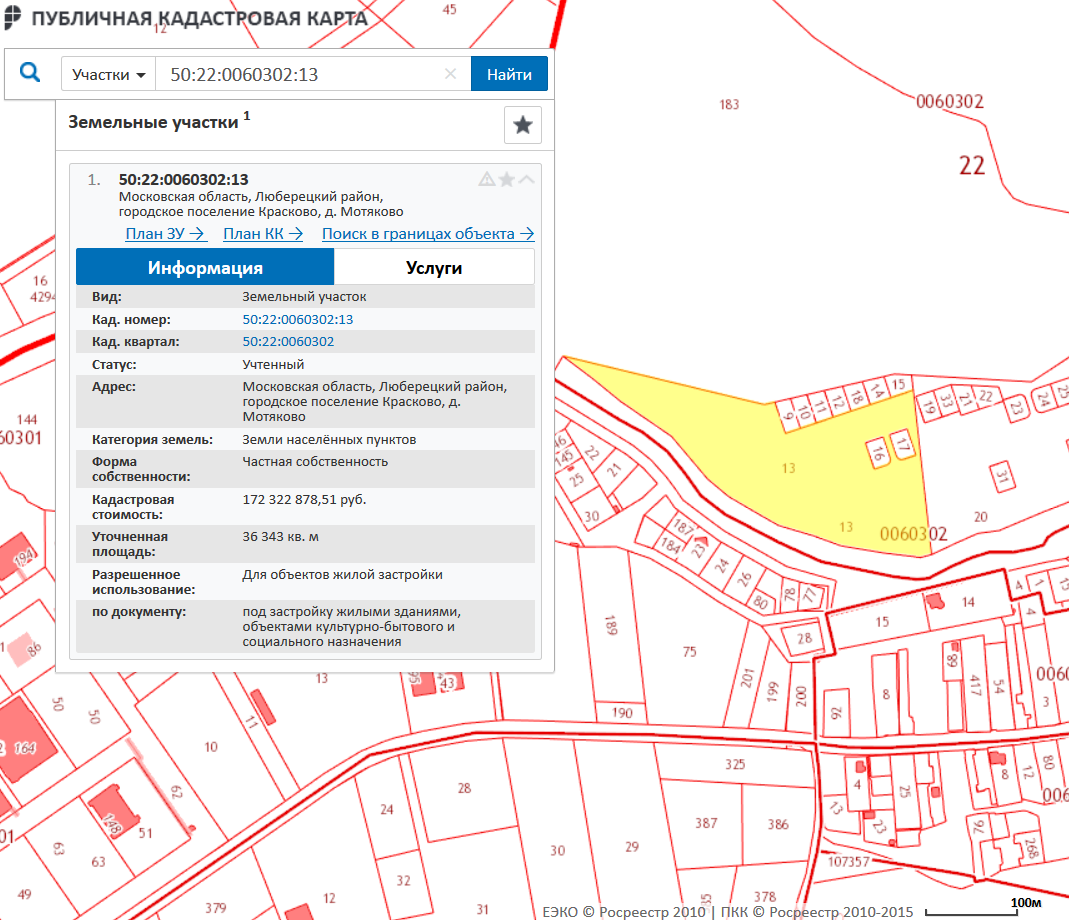The width and height of the screenshot is (1069, 920).
Task: Open the План КК link
Action: (x=263, y=234)
